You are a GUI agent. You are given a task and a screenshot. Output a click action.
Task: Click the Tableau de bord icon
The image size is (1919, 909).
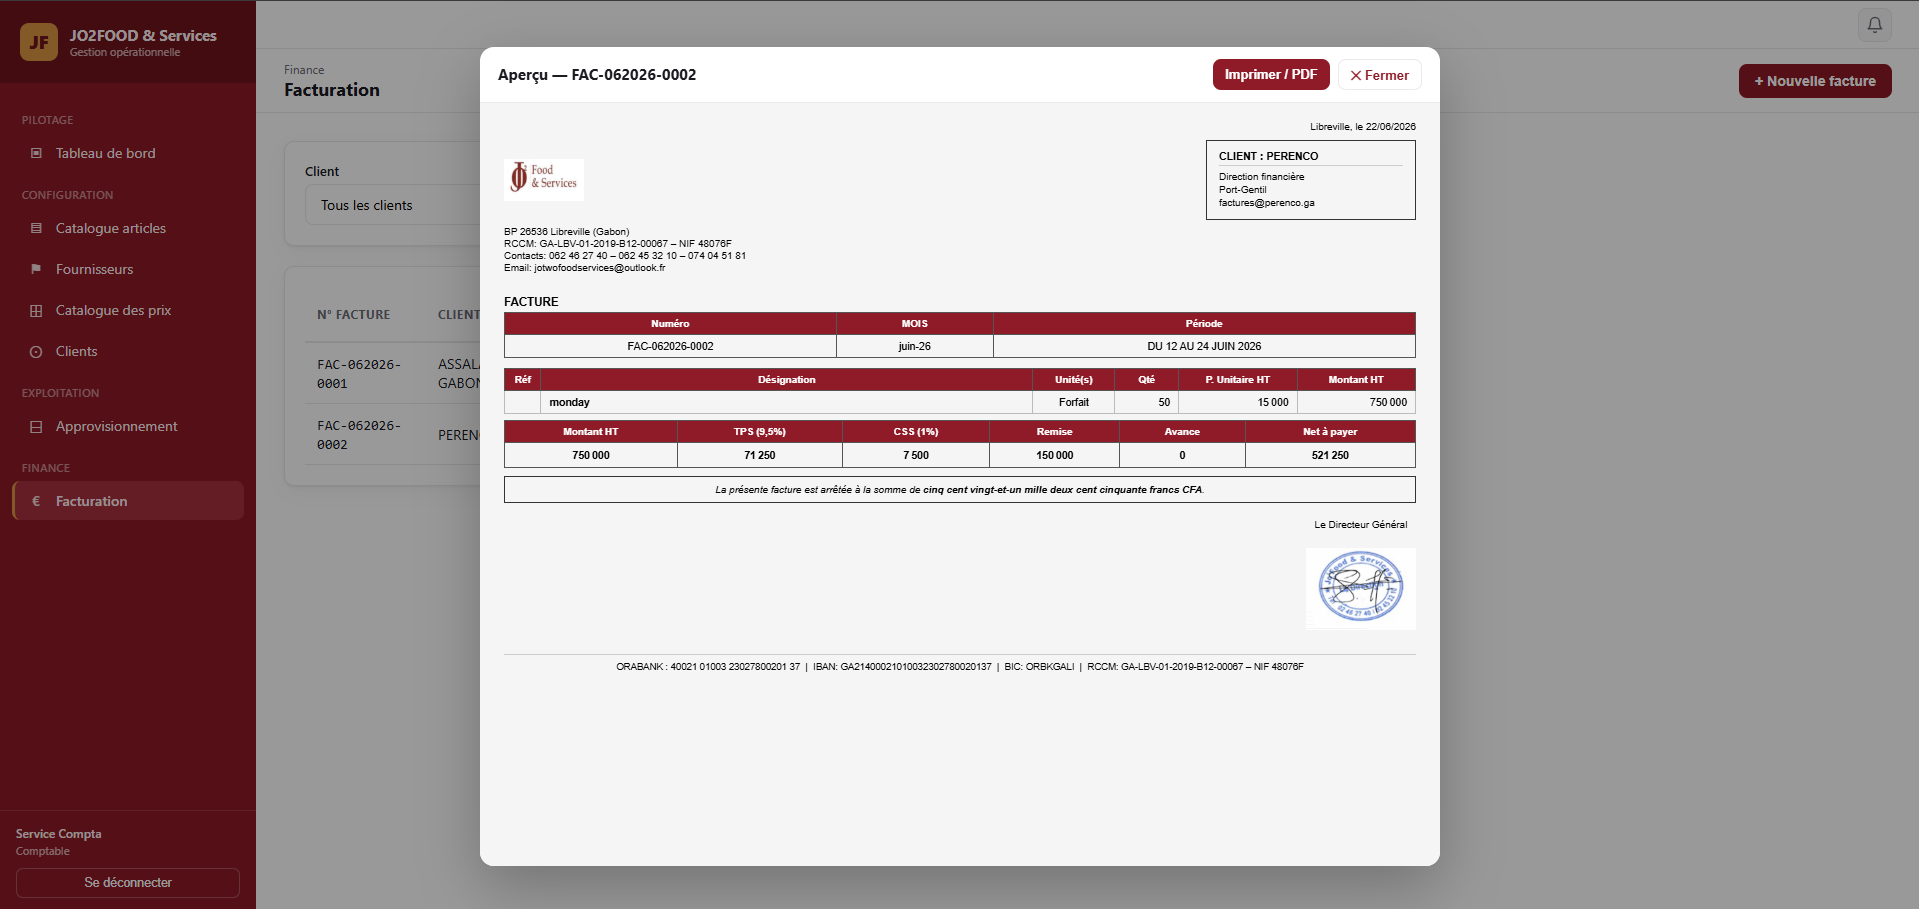point(36,153)
